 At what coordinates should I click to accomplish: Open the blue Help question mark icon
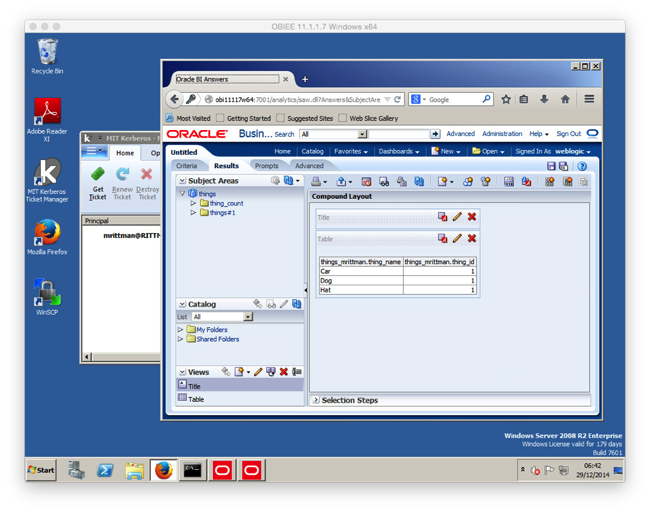pos(582,166)
